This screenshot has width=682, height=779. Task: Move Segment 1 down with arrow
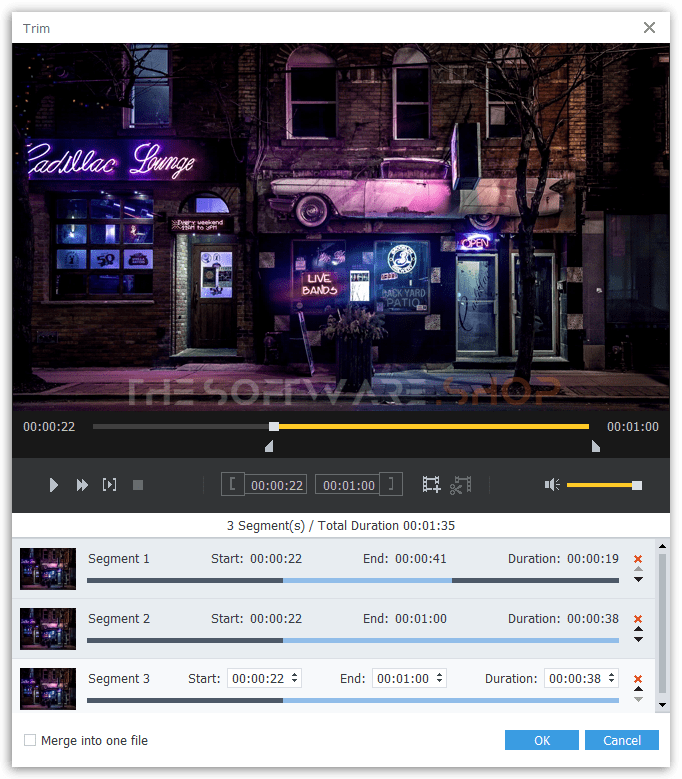638,580
